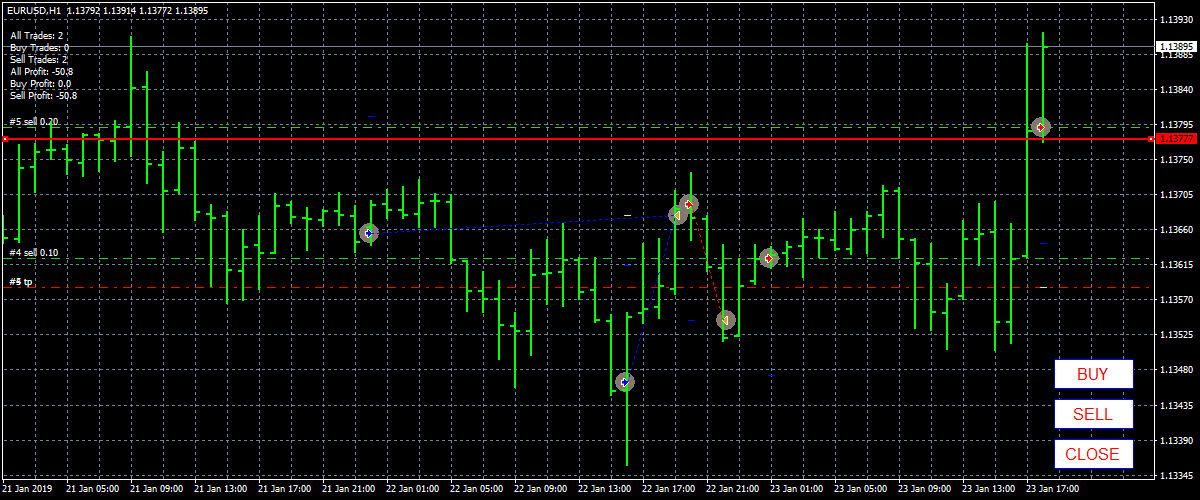Select the blue arrow marker near 21 Jan 21:00
1200x500 pixels.
pyautogui.click(x=368, y=233)
